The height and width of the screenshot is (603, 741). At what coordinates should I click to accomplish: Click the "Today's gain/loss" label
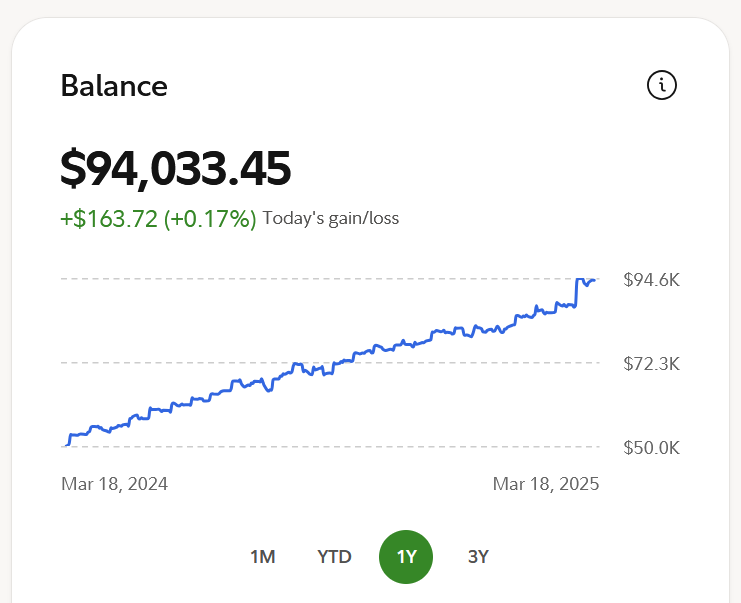[331, 218]
